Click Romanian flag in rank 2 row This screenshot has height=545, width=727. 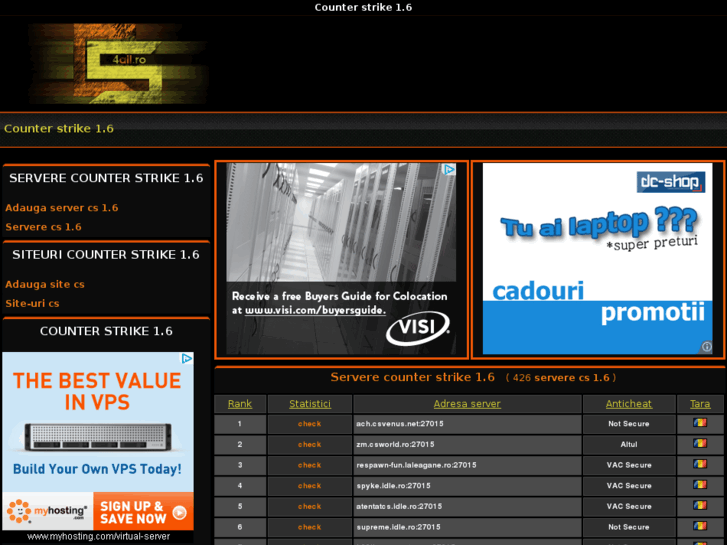(x=700, y=443)
